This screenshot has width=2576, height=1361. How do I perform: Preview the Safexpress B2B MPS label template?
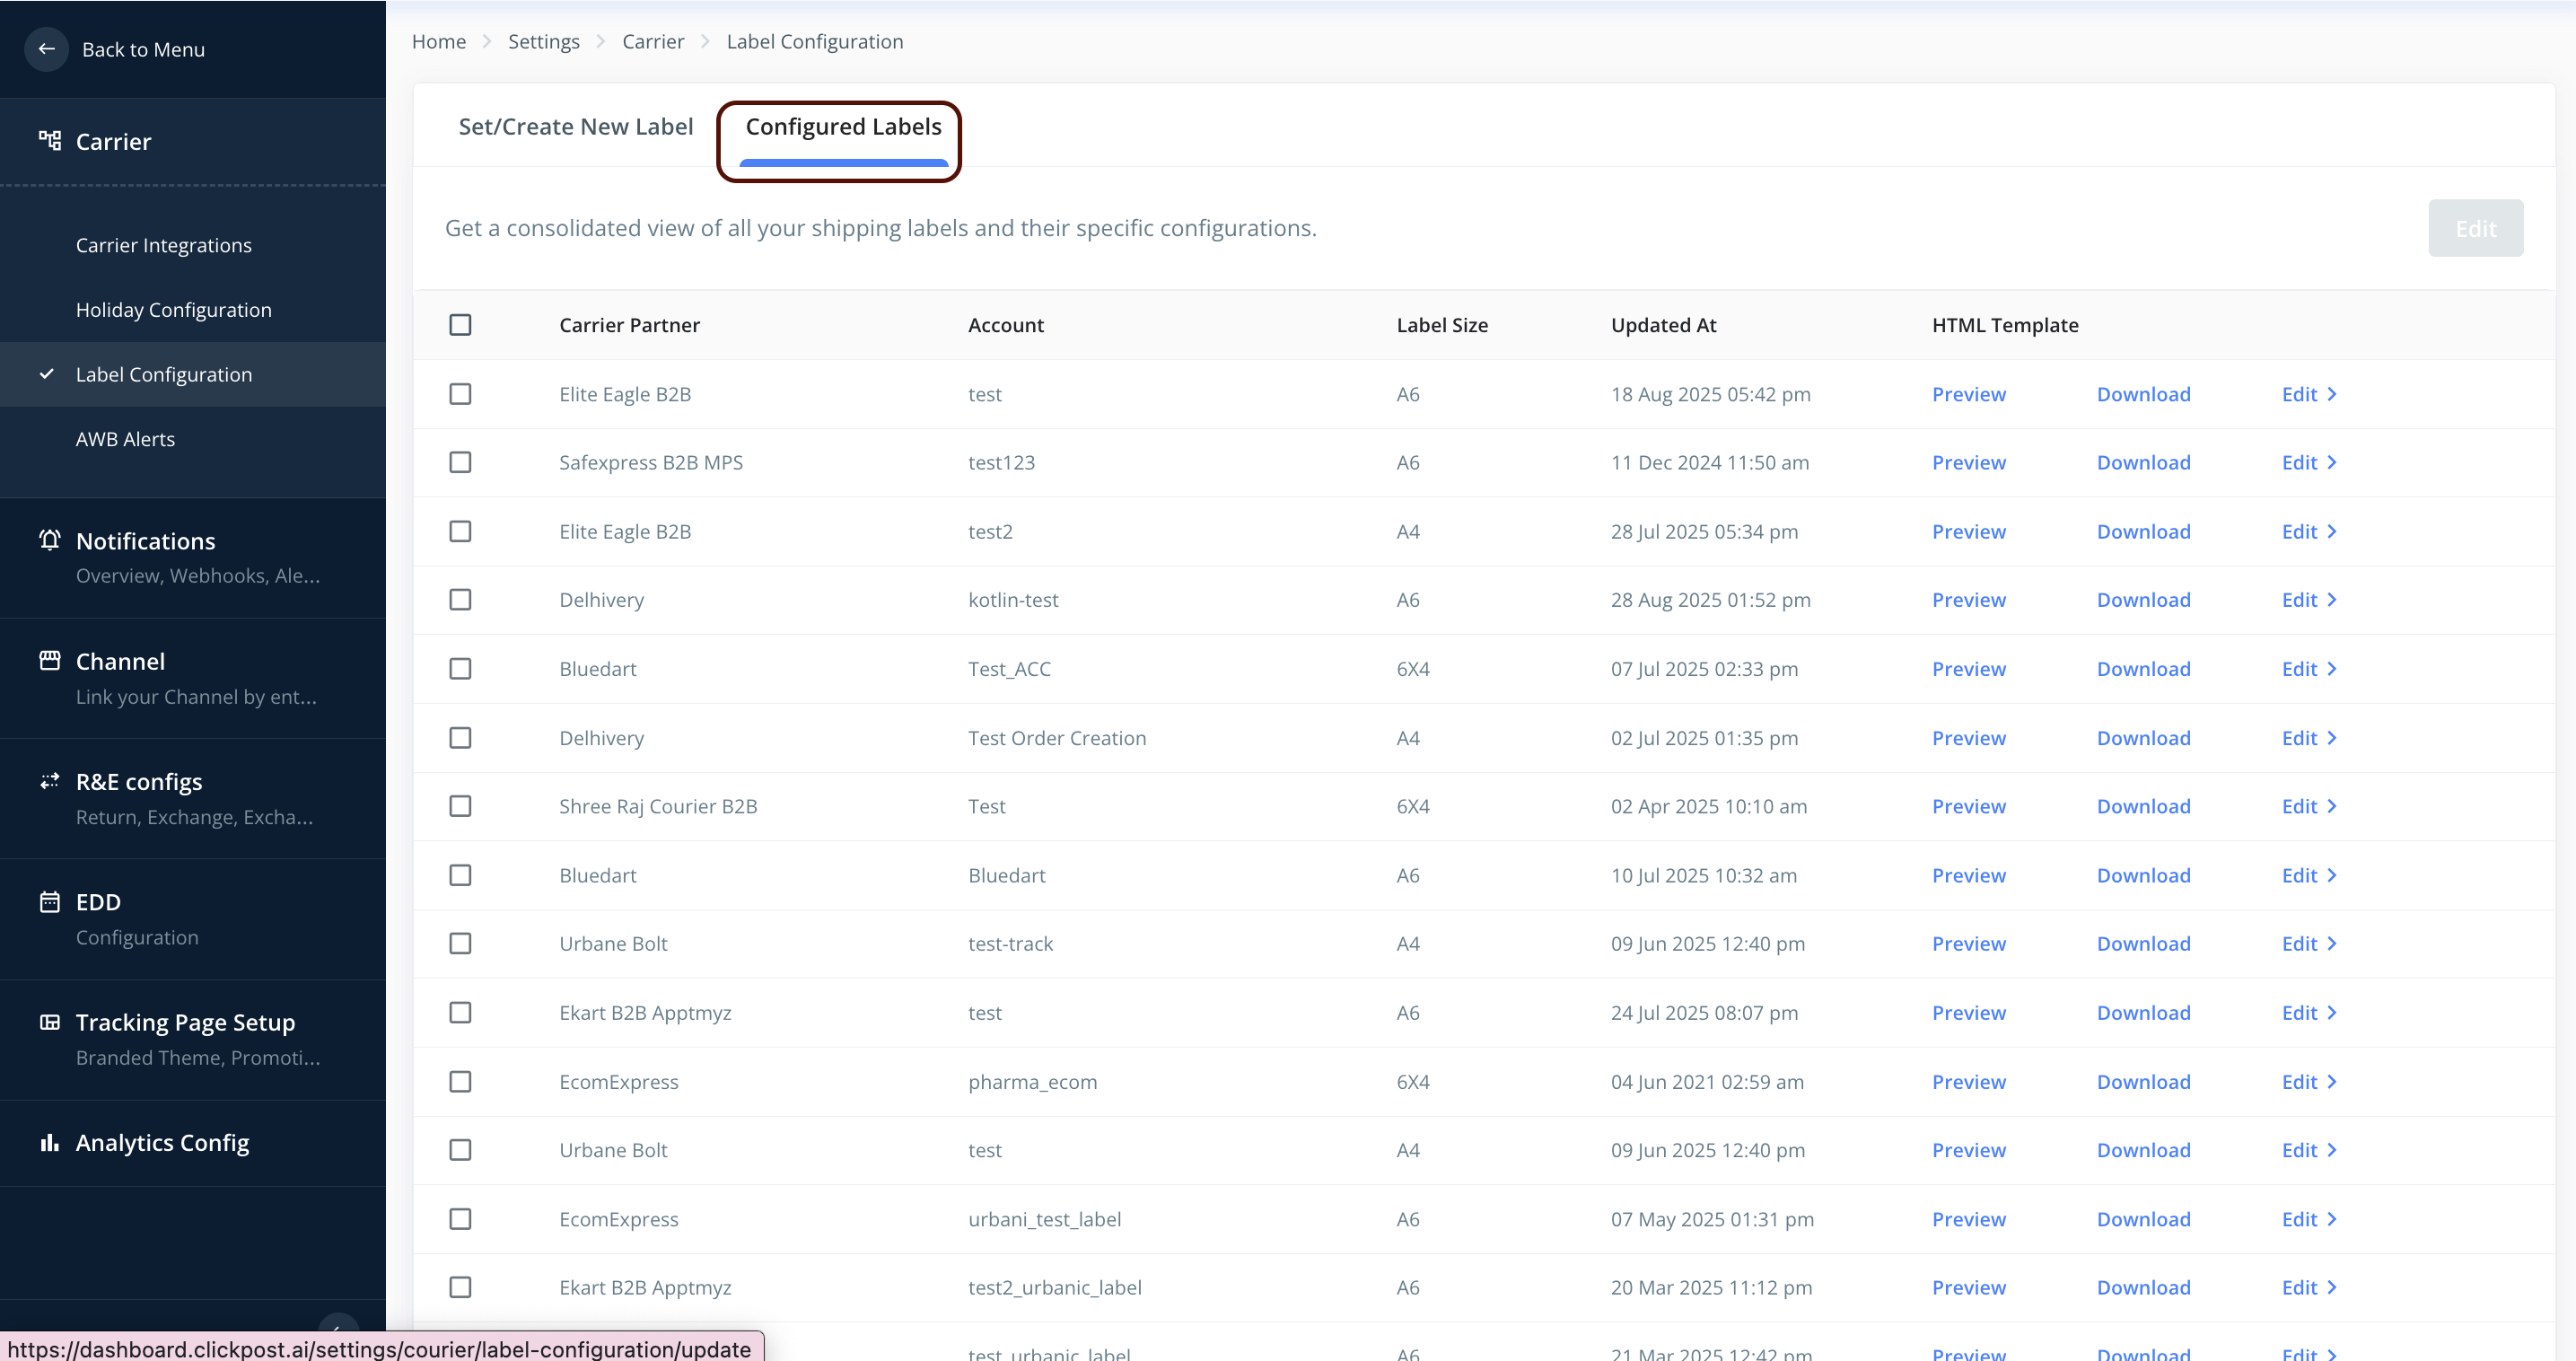pyautogui.click(x=1968, y=462)
